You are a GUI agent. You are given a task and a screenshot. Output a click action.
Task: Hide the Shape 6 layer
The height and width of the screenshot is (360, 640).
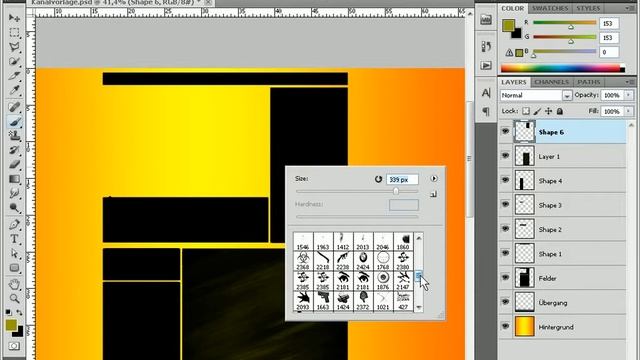[x=505, y=131]
